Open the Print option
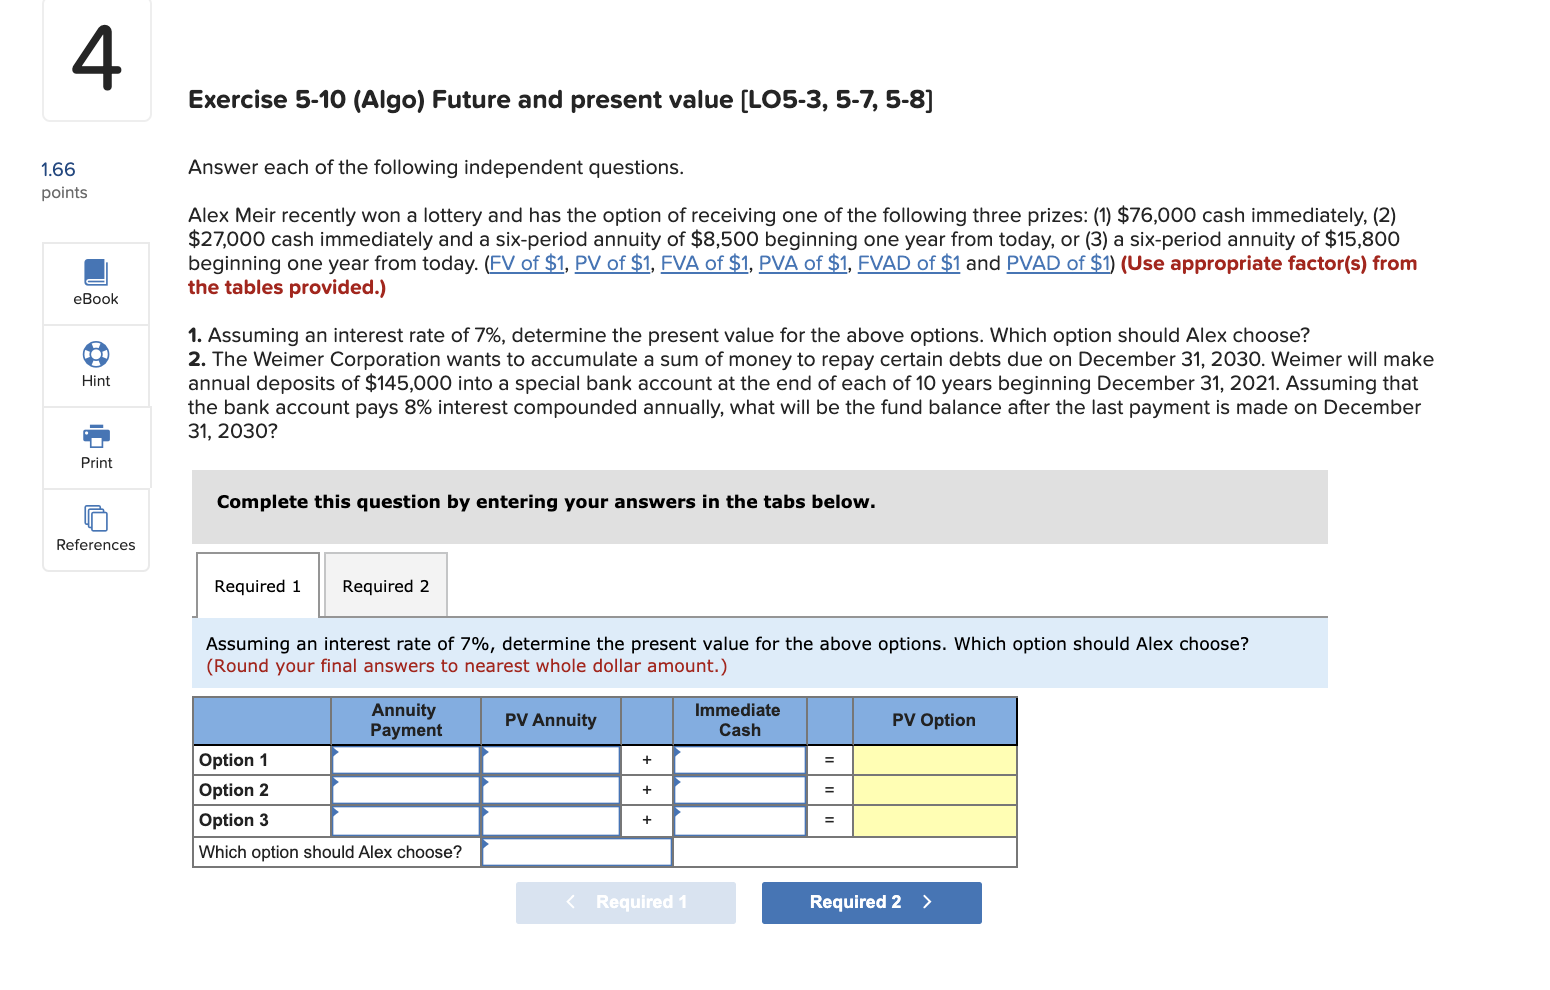The image size is (1550, 990). pos(95,447)
